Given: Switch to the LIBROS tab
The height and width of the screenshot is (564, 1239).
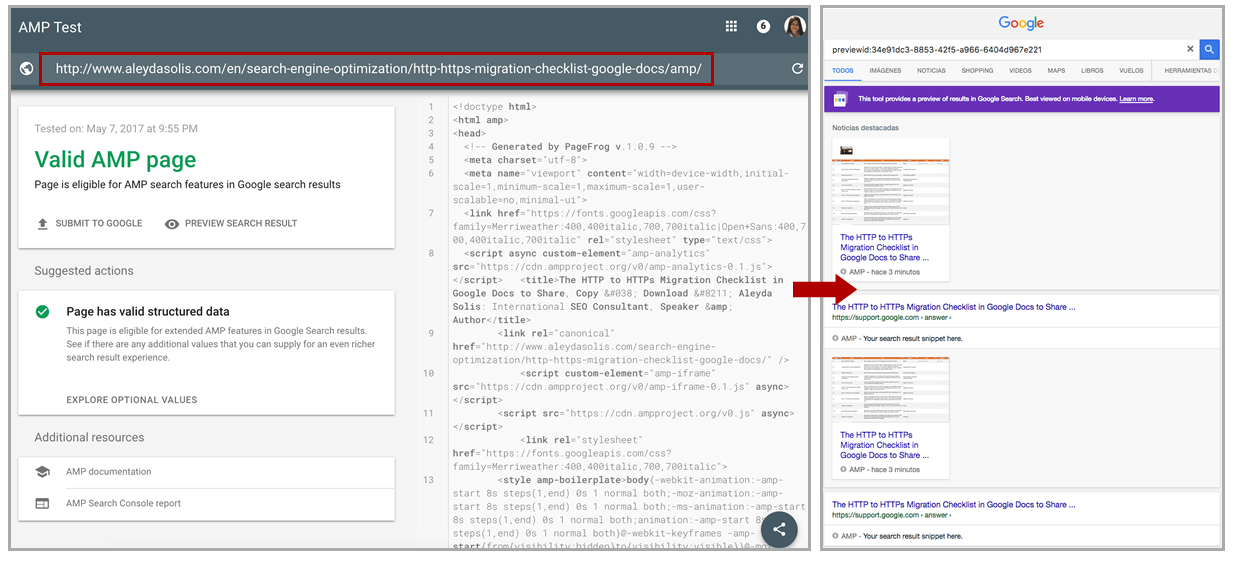Looking at the screenshot, I should tap(1092, 71).
